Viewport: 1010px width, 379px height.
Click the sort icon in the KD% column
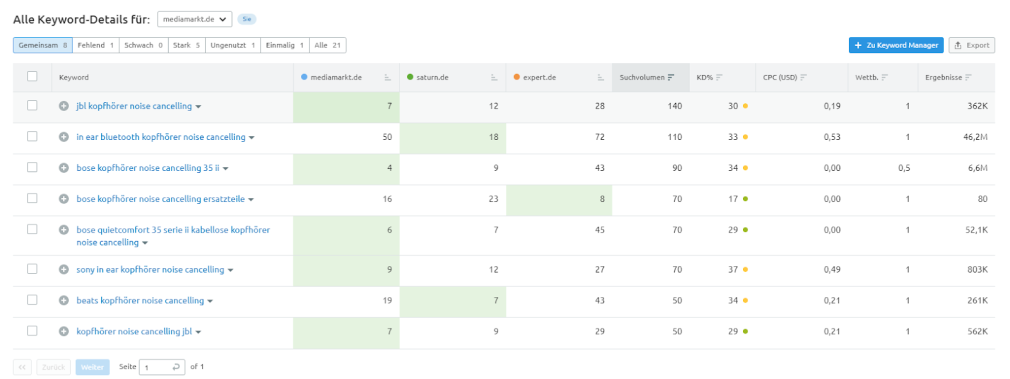click(719, 77)
